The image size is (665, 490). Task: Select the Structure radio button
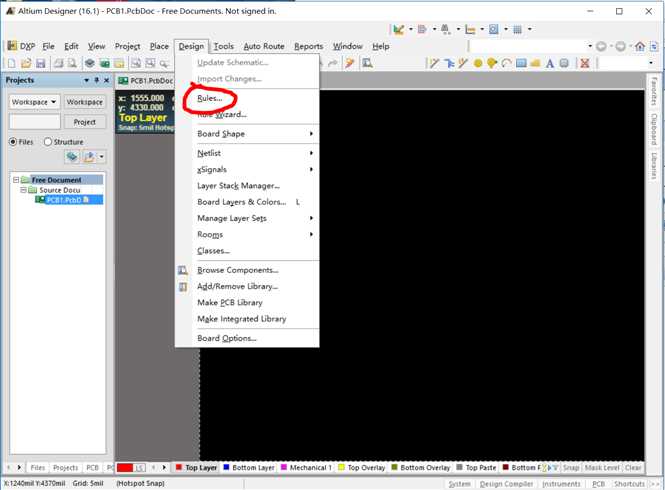point(64,142)
